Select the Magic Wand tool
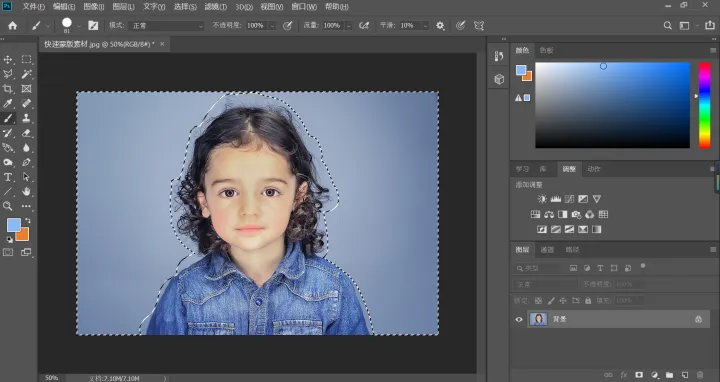Screen dimensions: 720x382 pyautogui.click(x=27, y=74)
